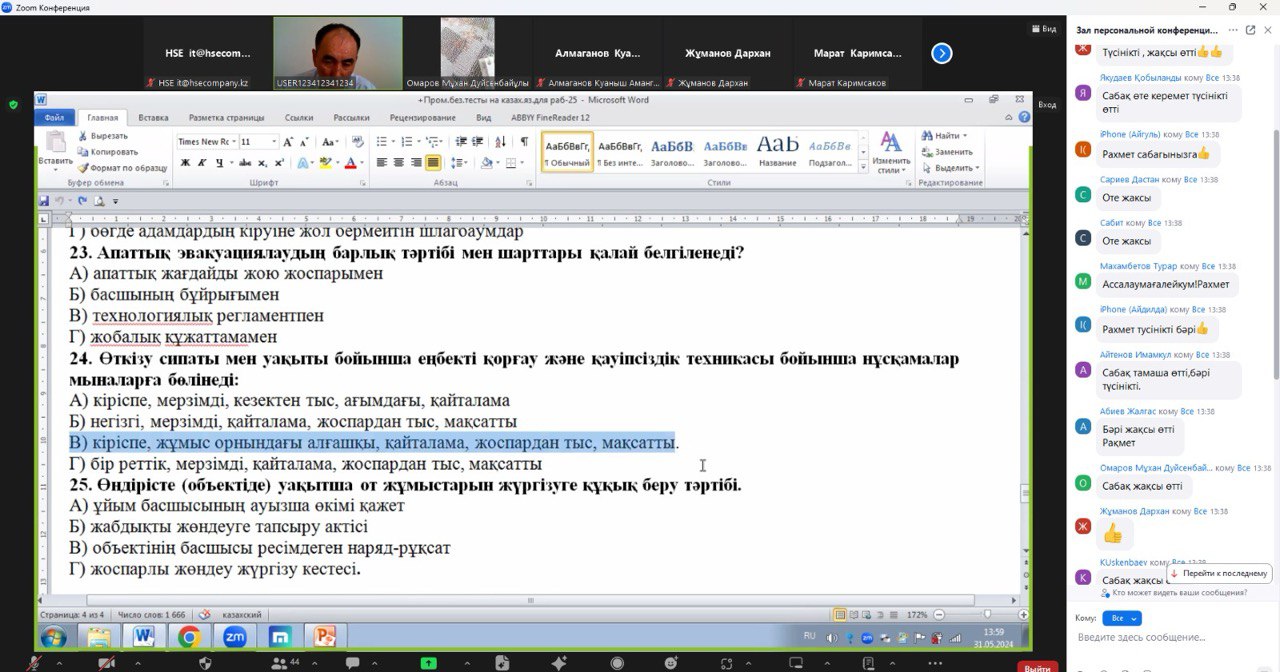This screenshot has width=1280, height=672.
Task: Toggle the Zoom video camera icon
Action: [107, 662]
